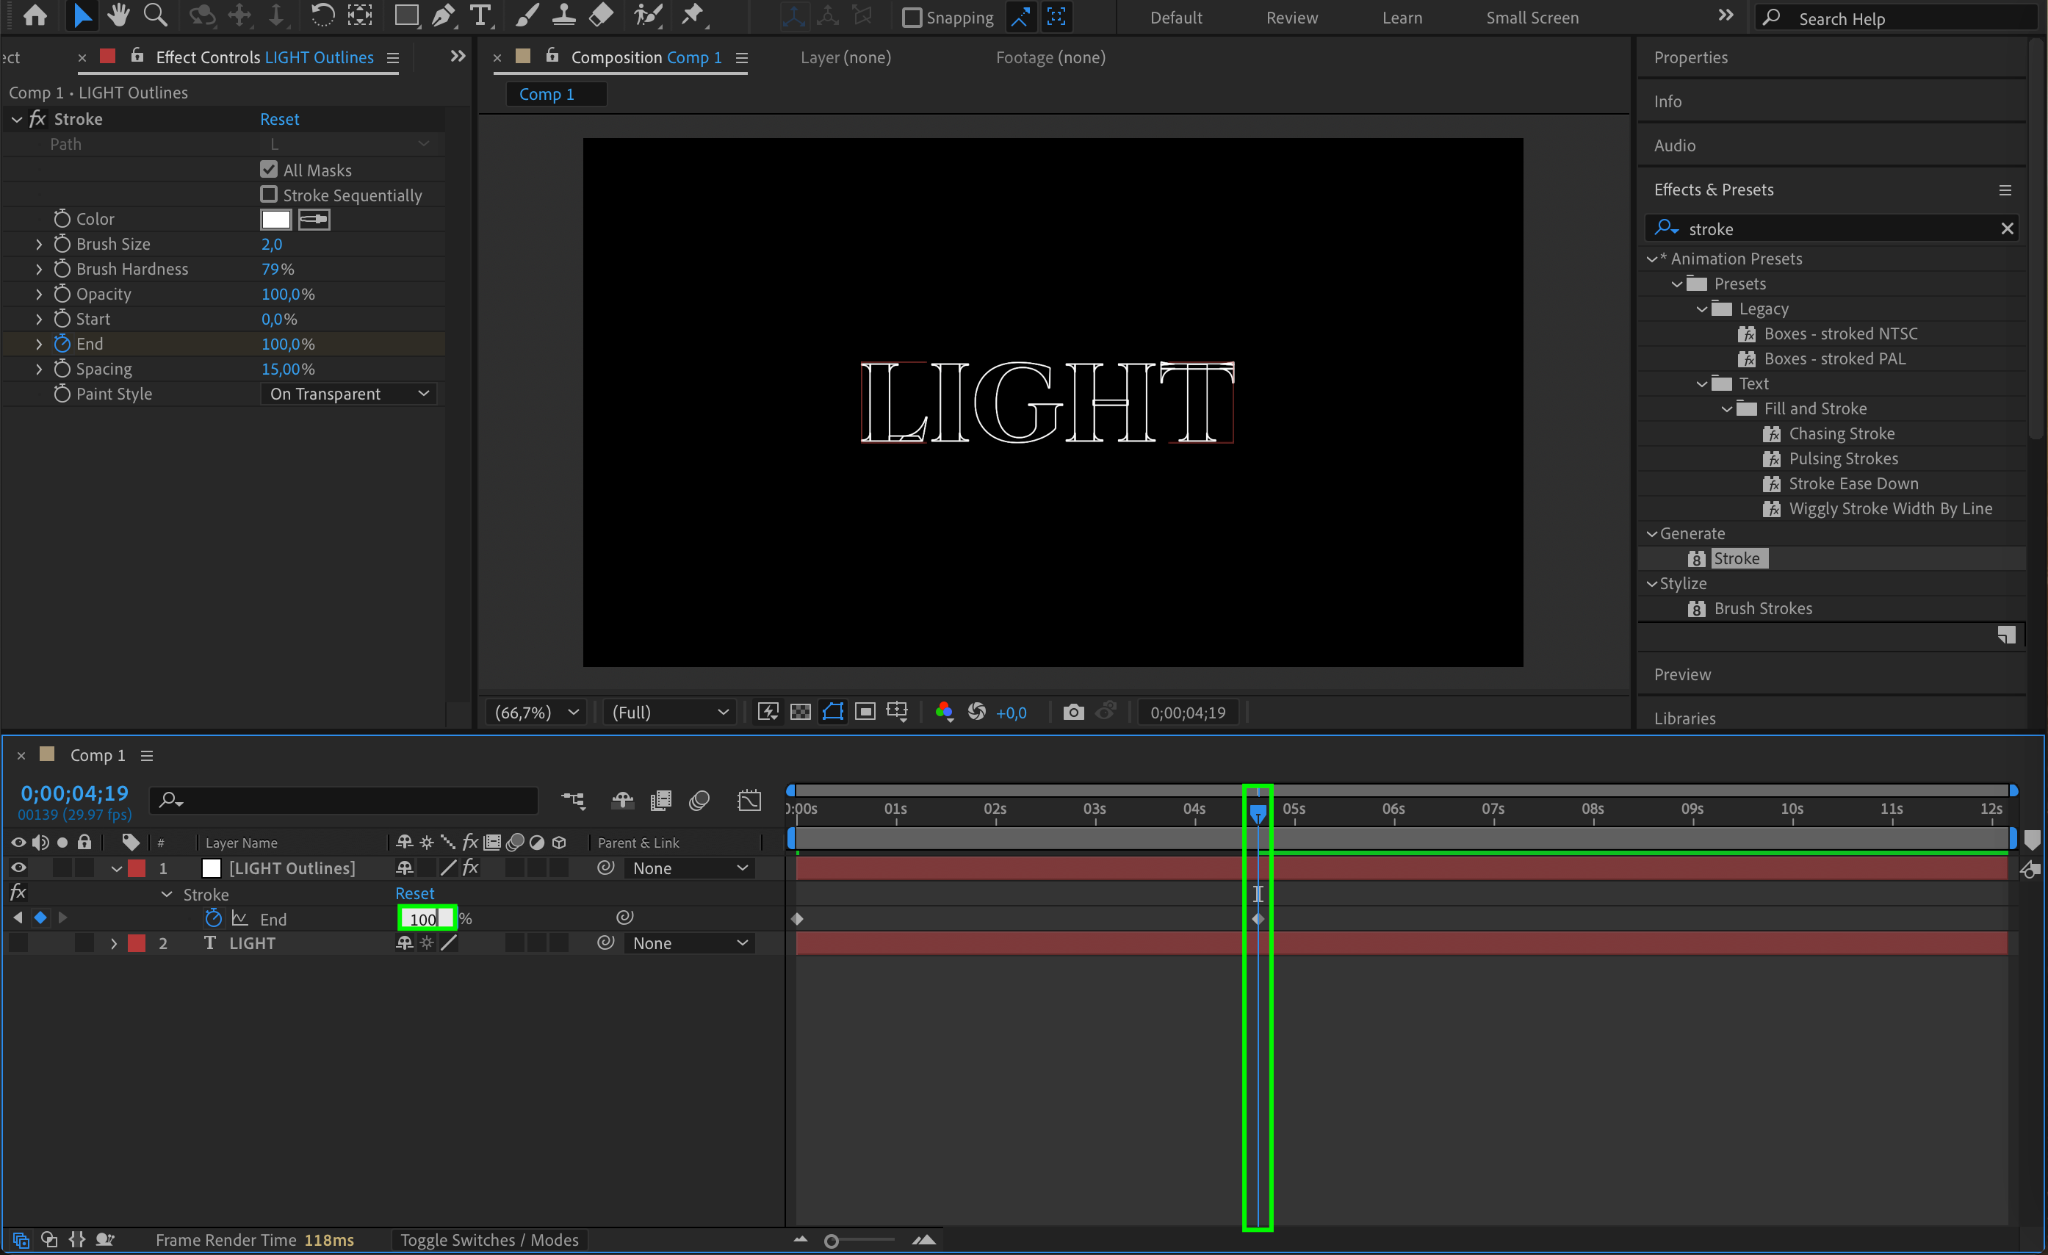Image resolution: width=2048 pixels, height=1255 pixels.
Task: Click the Home icon
Action: [35, 15]
